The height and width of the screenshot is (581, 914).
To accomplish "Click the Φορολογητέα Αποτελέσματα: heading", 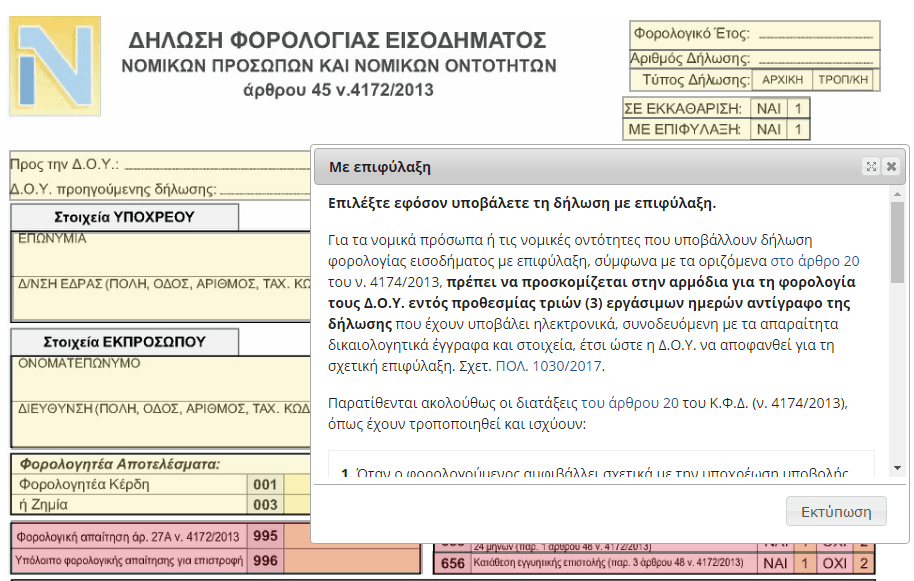I will [119, 464].
